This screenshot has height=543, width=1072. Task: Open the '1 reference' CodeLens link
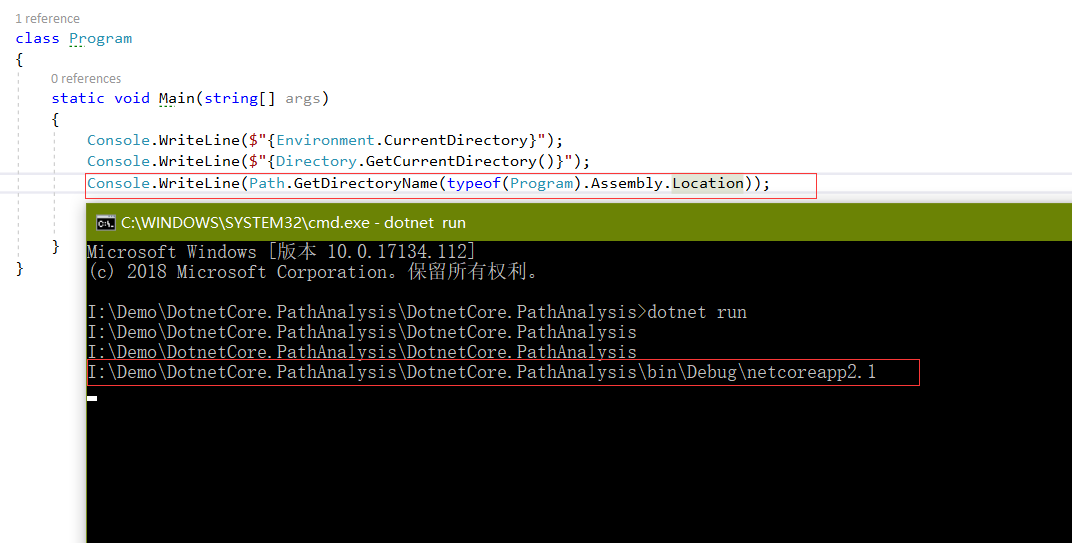click(48, 18)
